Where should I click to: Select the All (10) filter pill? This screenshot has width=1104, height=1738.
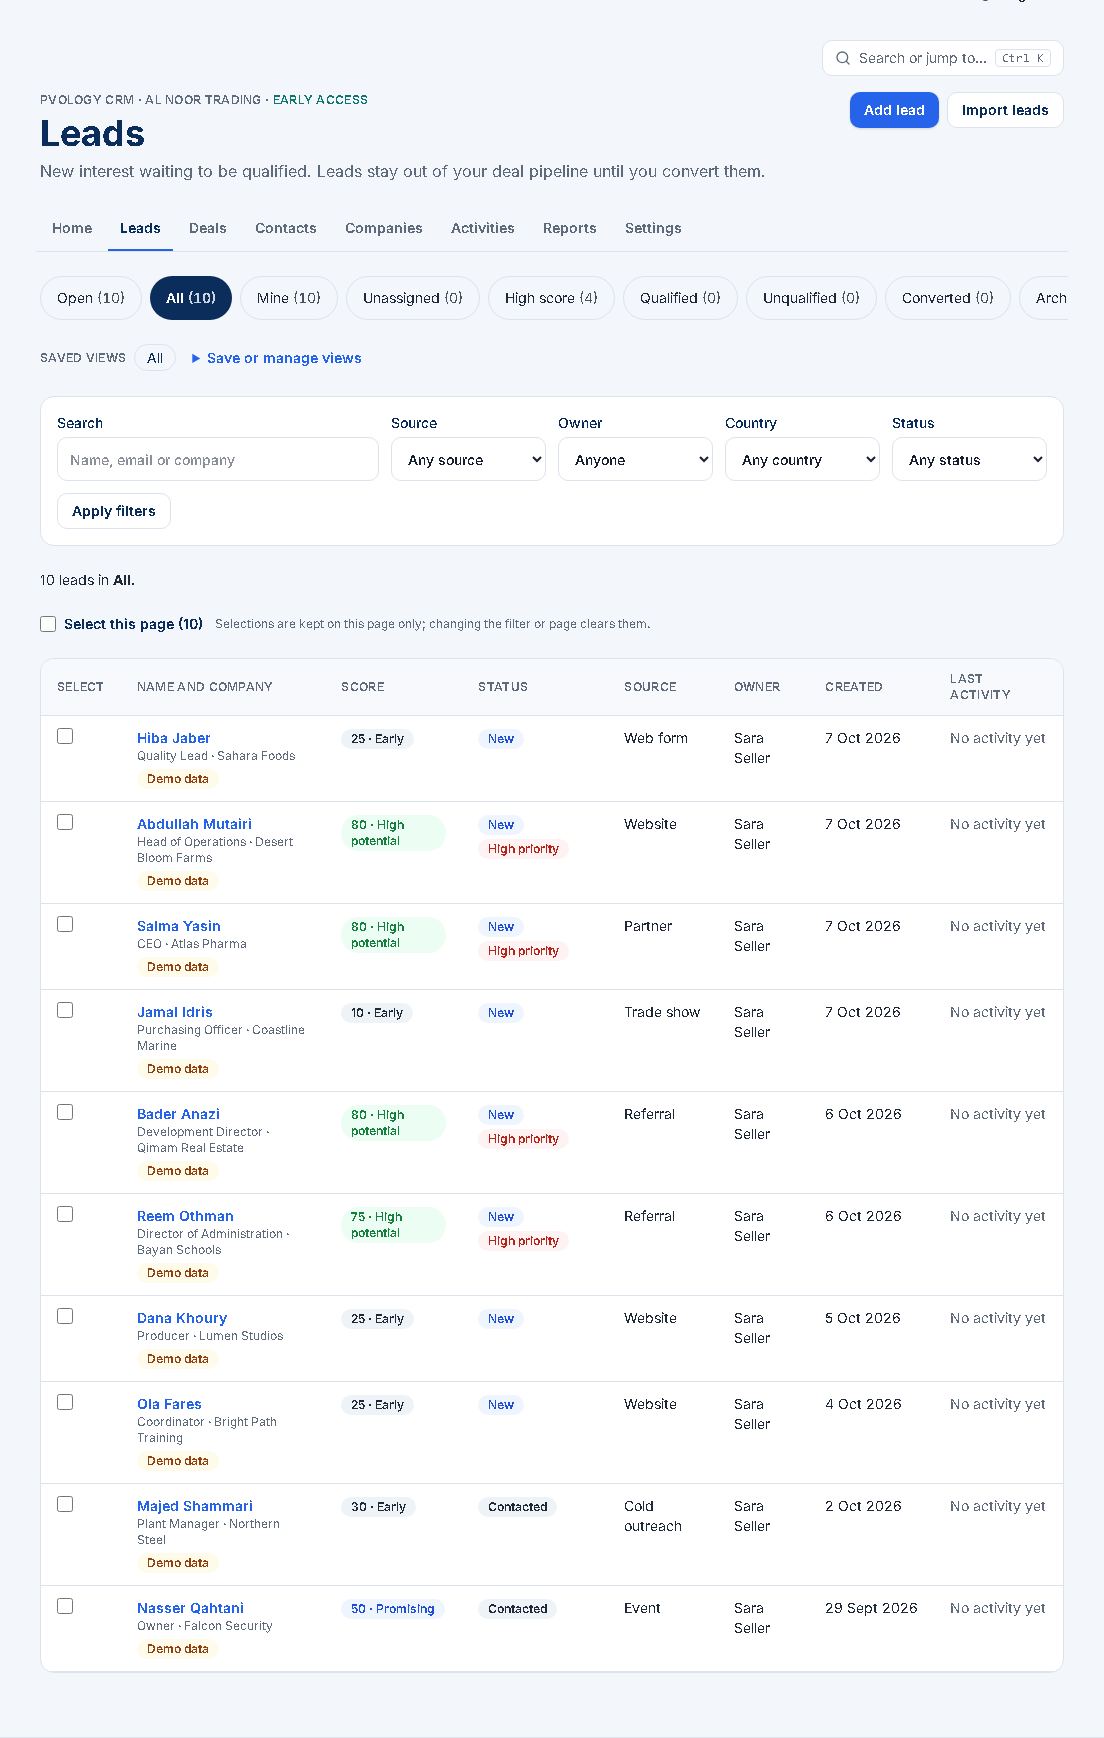[x=191, y=298]
